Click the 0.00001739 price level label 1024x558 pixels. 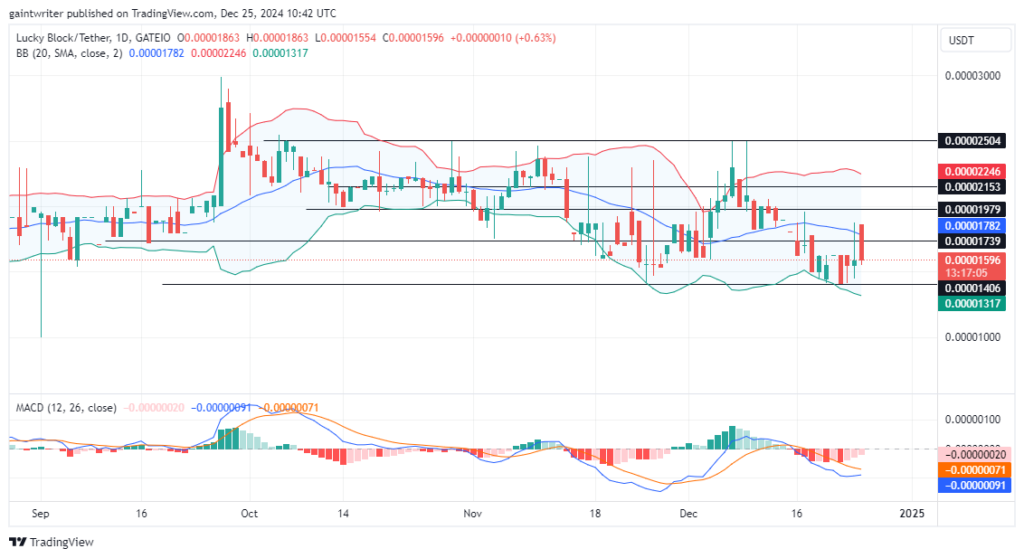click(972, 241)
